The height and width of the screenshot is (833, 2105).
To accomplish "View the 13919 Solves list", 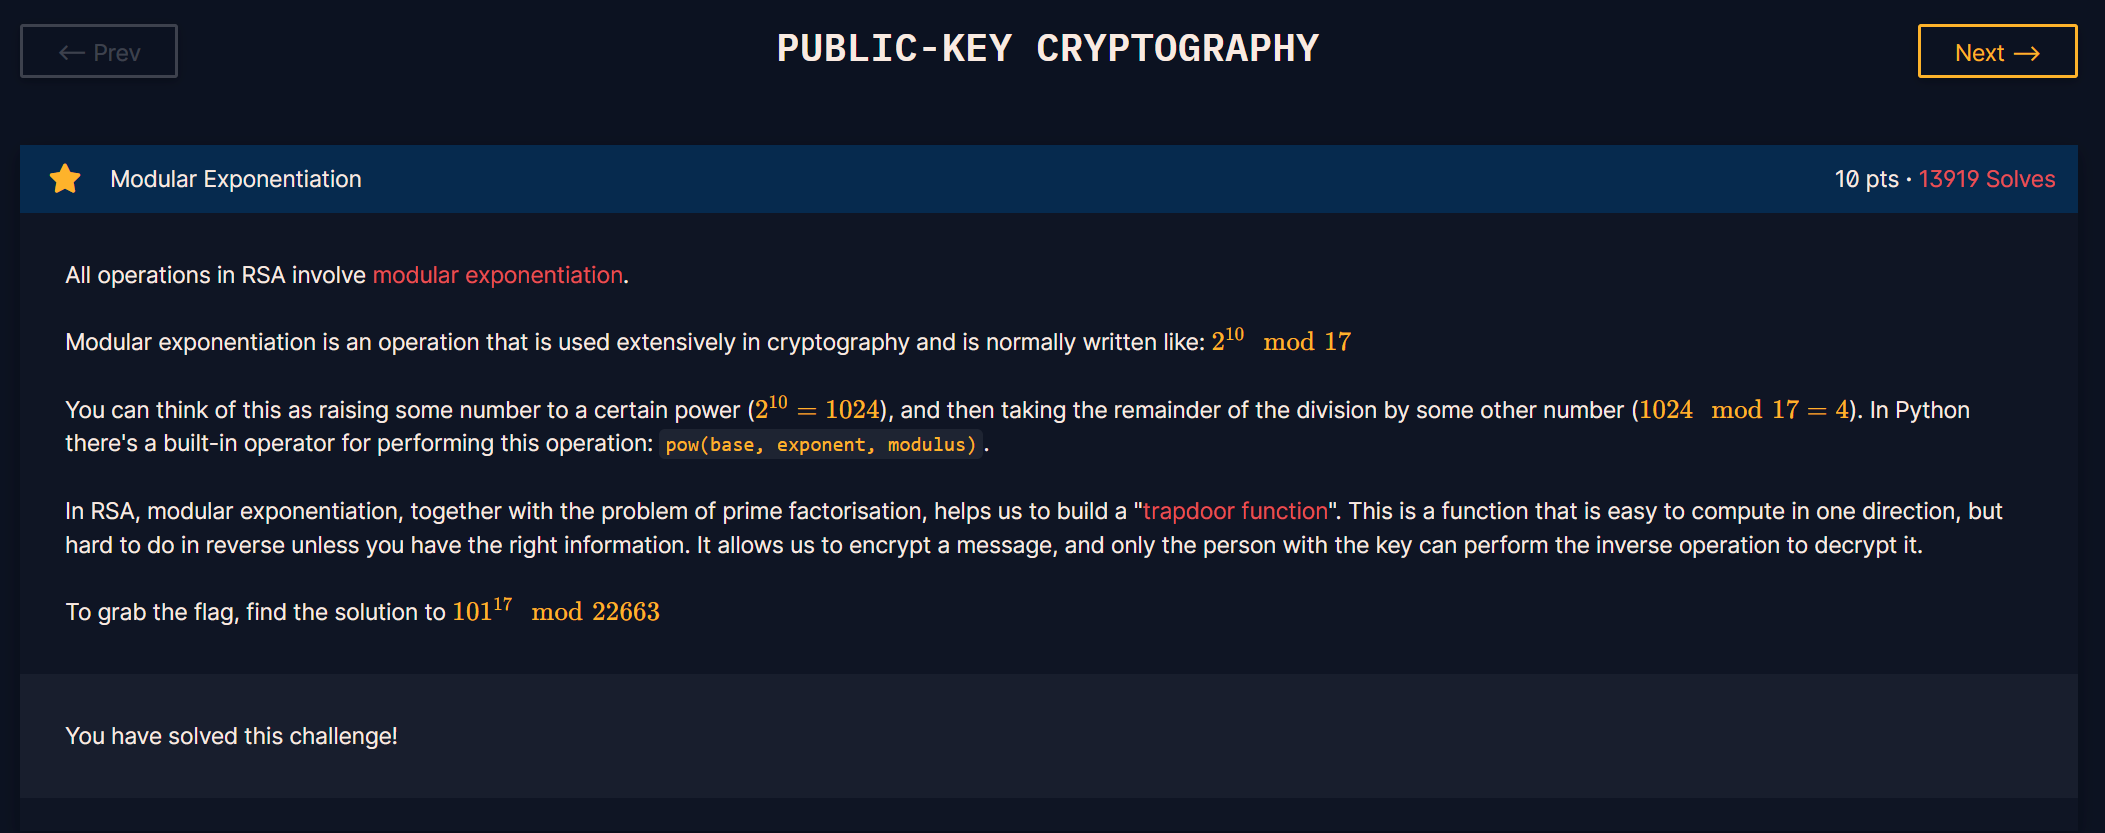I will 1987,179.
